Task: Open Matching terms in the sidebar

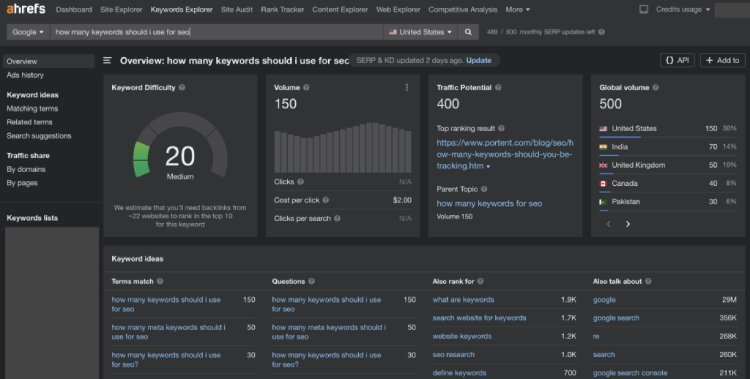Action: point(32,109)
